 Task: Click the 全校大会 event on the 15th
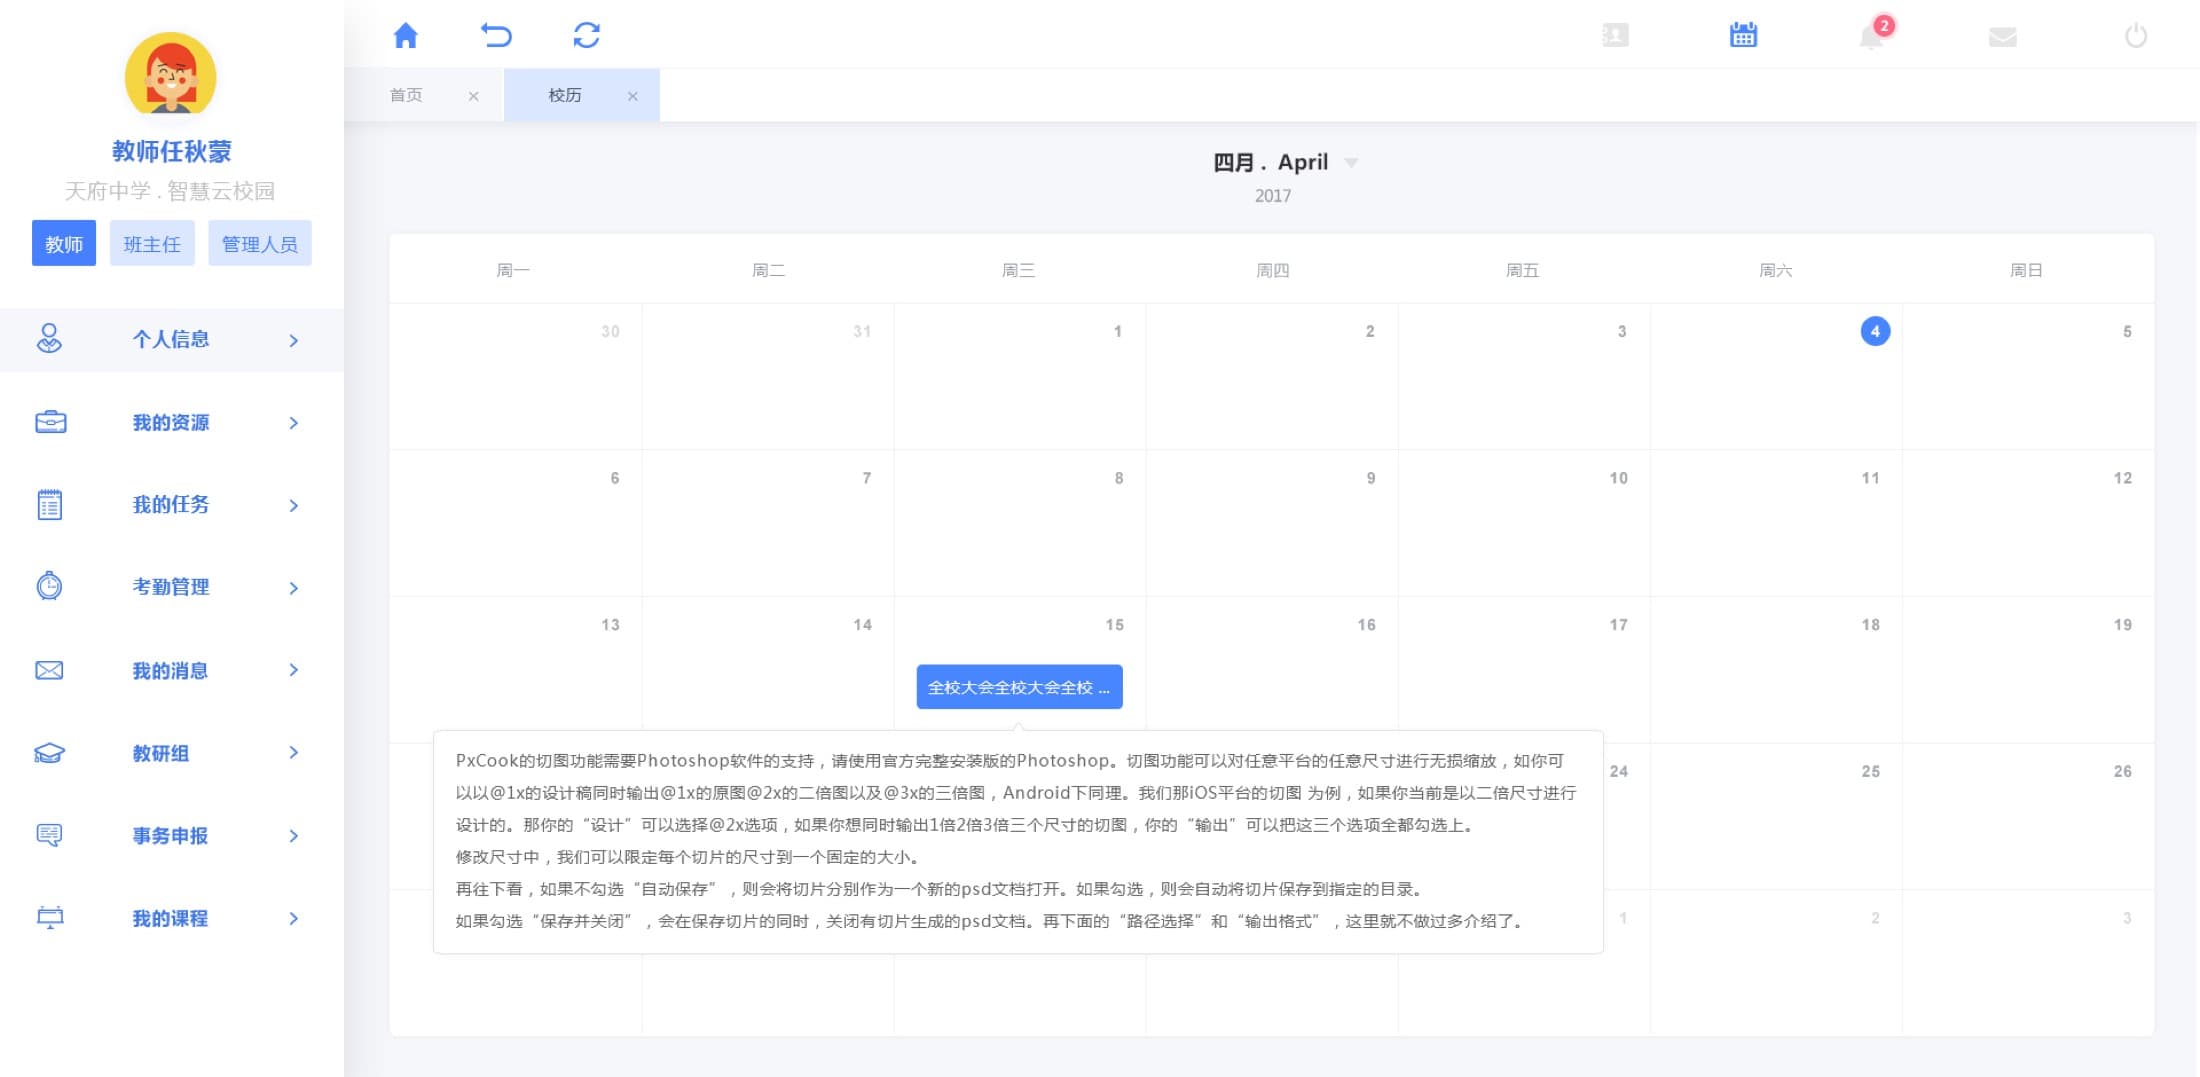[x=1019, y=687]
